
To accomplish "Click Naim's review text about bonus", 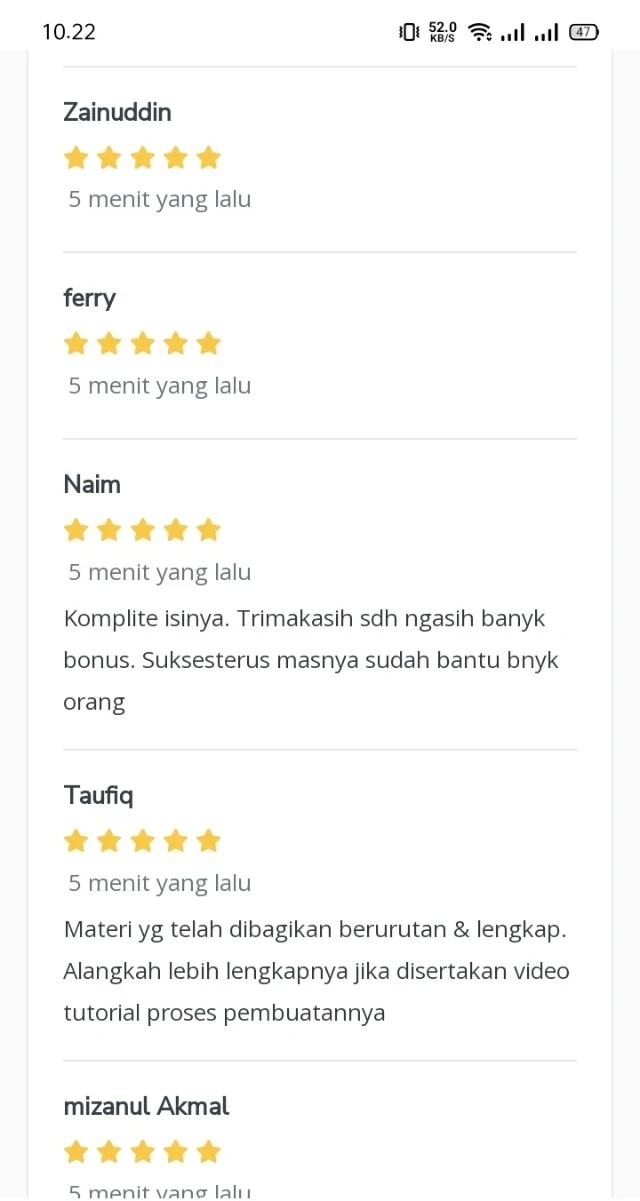I will pos(310,660).
